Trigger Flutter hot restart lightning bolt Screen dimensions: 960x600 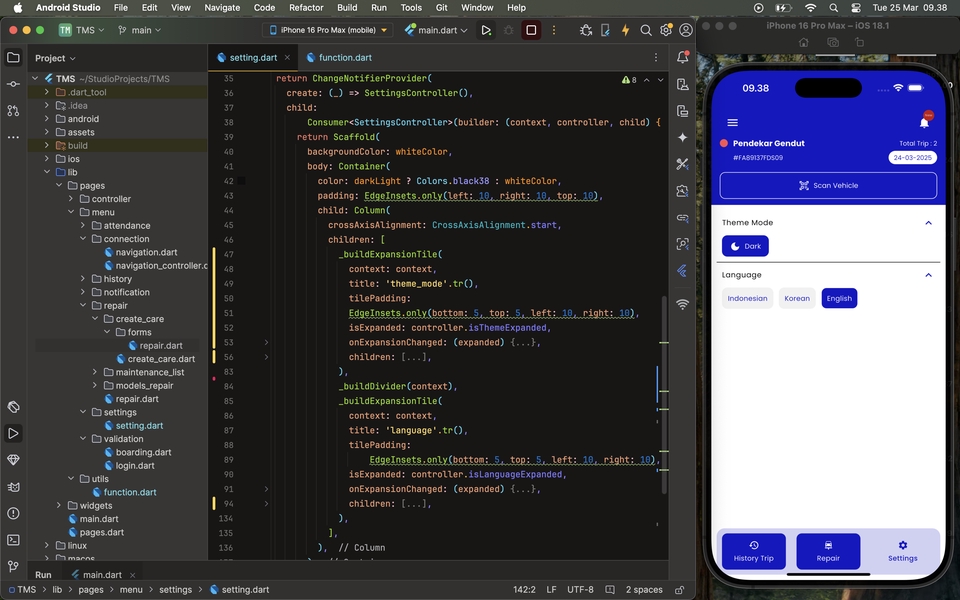point(625,30)
